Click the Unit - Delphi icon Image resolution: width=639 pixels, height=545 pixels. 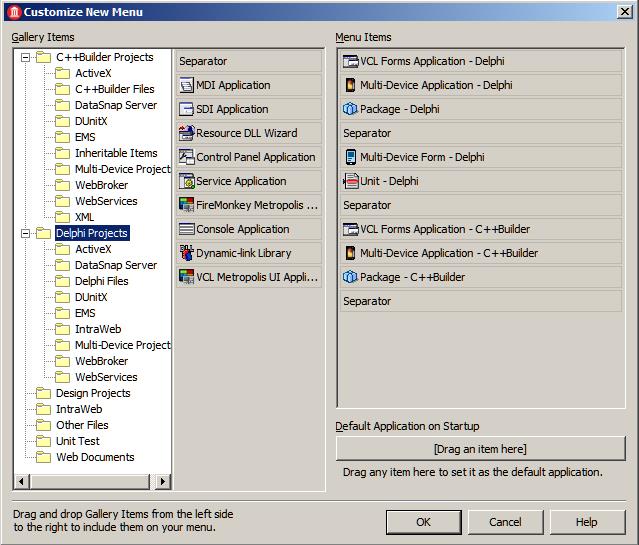tap(350, 181)
